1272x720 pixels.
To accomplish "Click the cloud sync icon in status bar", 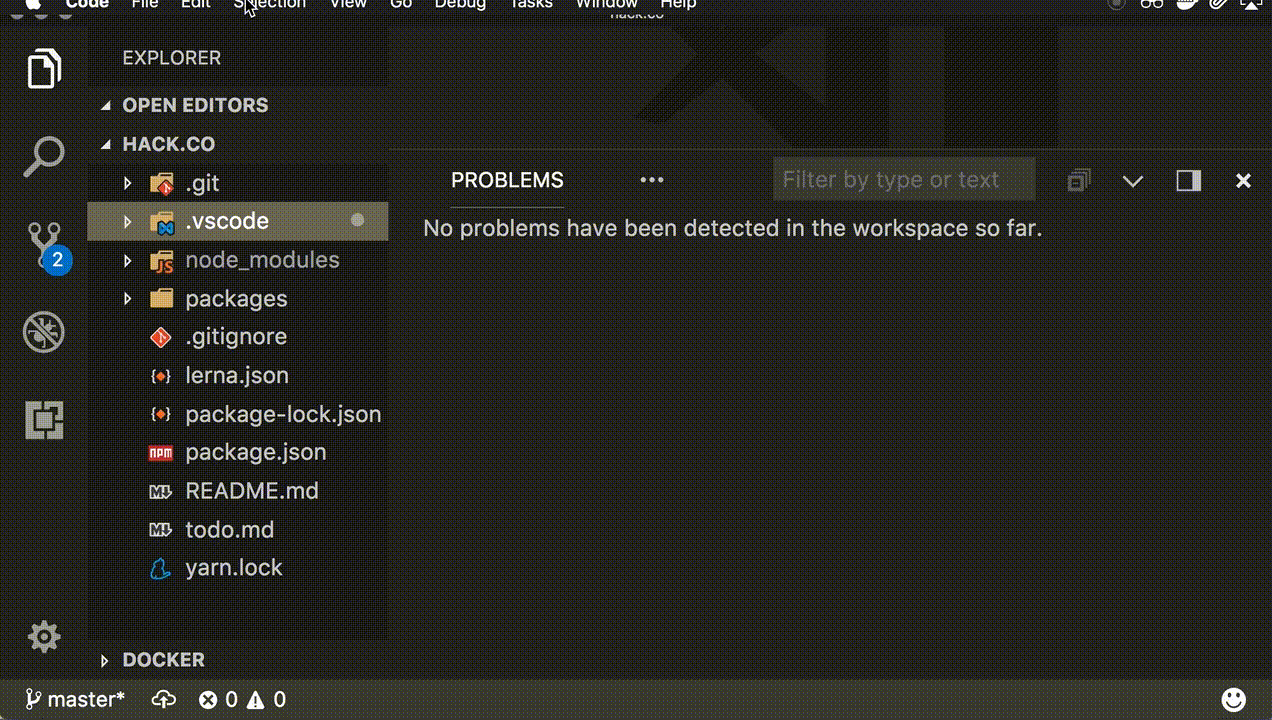I will (163, 699).
